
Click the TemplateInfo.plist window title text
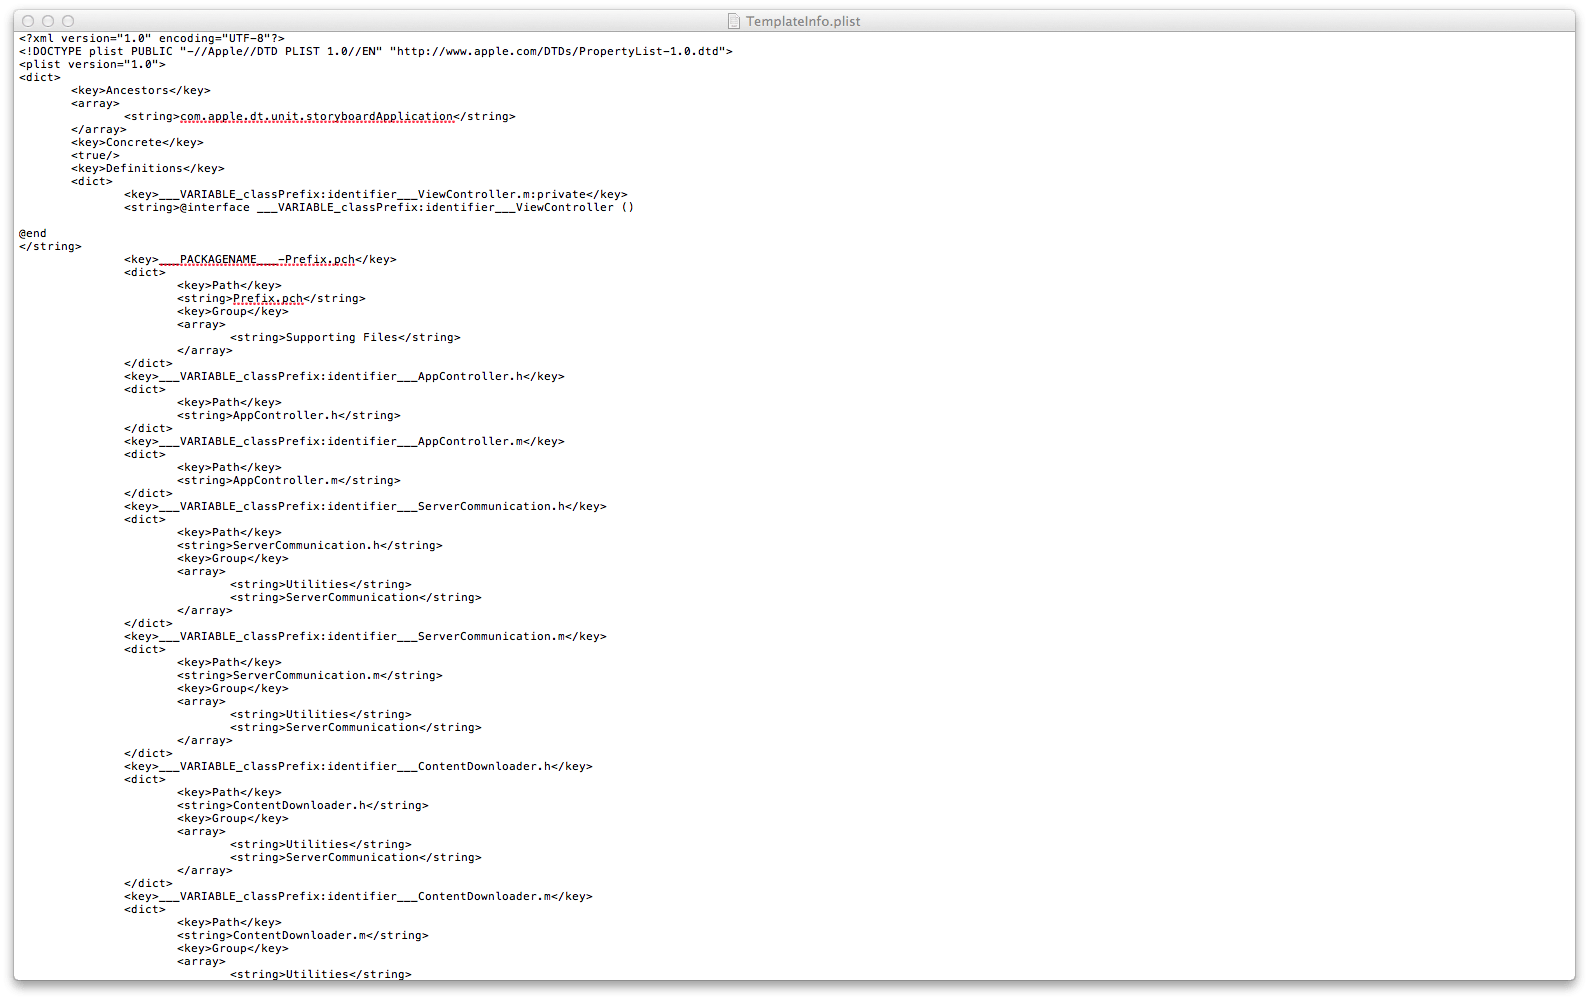point(803,21)
